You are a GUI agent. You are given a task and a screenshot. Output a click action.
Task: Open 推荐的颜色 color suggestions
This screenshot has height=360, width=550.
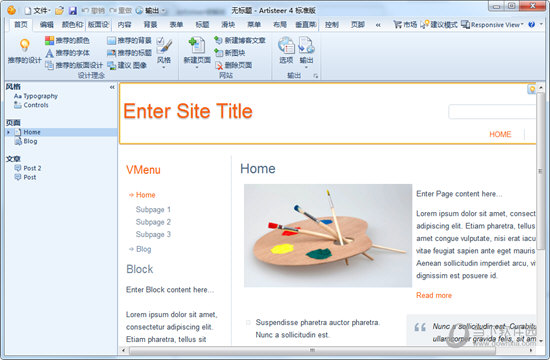tap(67, 41)
